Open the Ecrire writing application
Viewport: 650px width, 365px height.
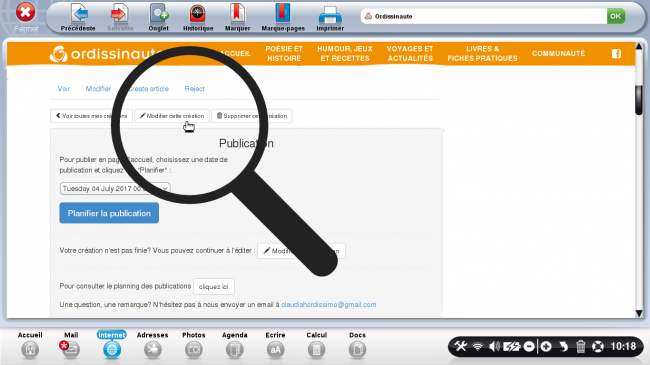click(275, 345)
